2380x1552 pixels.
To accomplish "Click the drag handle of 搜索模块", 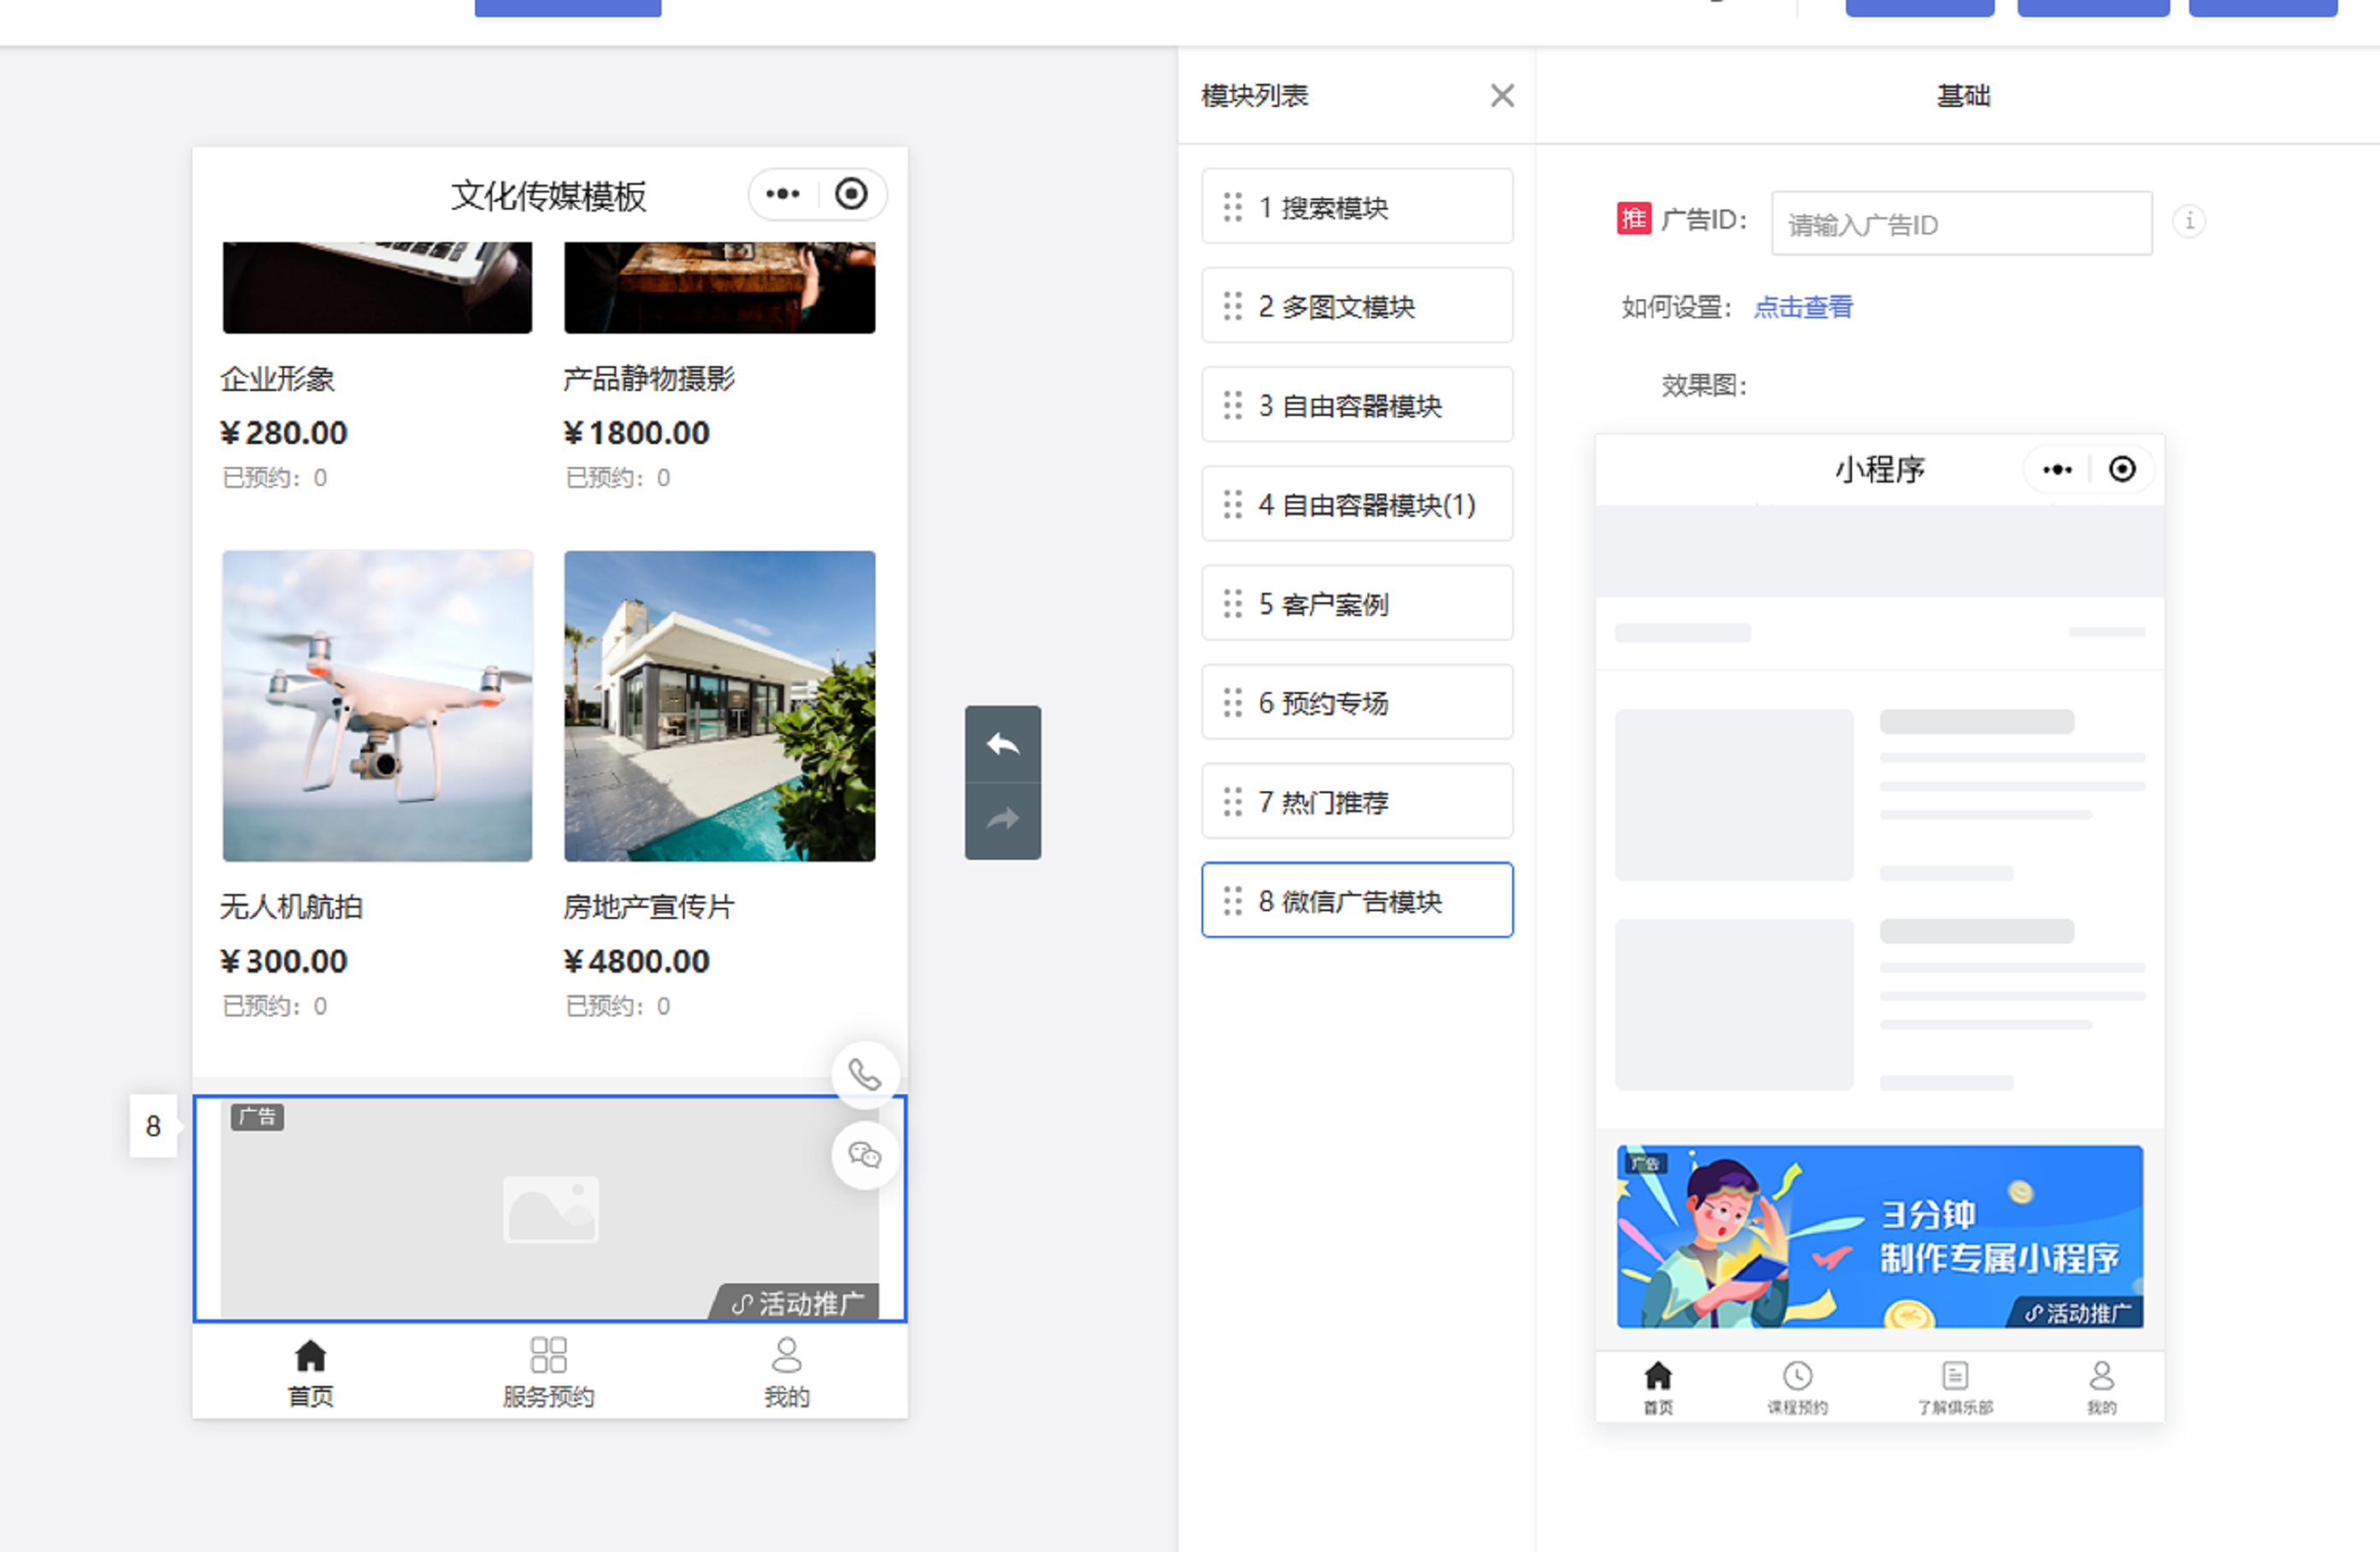I will pyautogui.click(x=1232, y=207).
